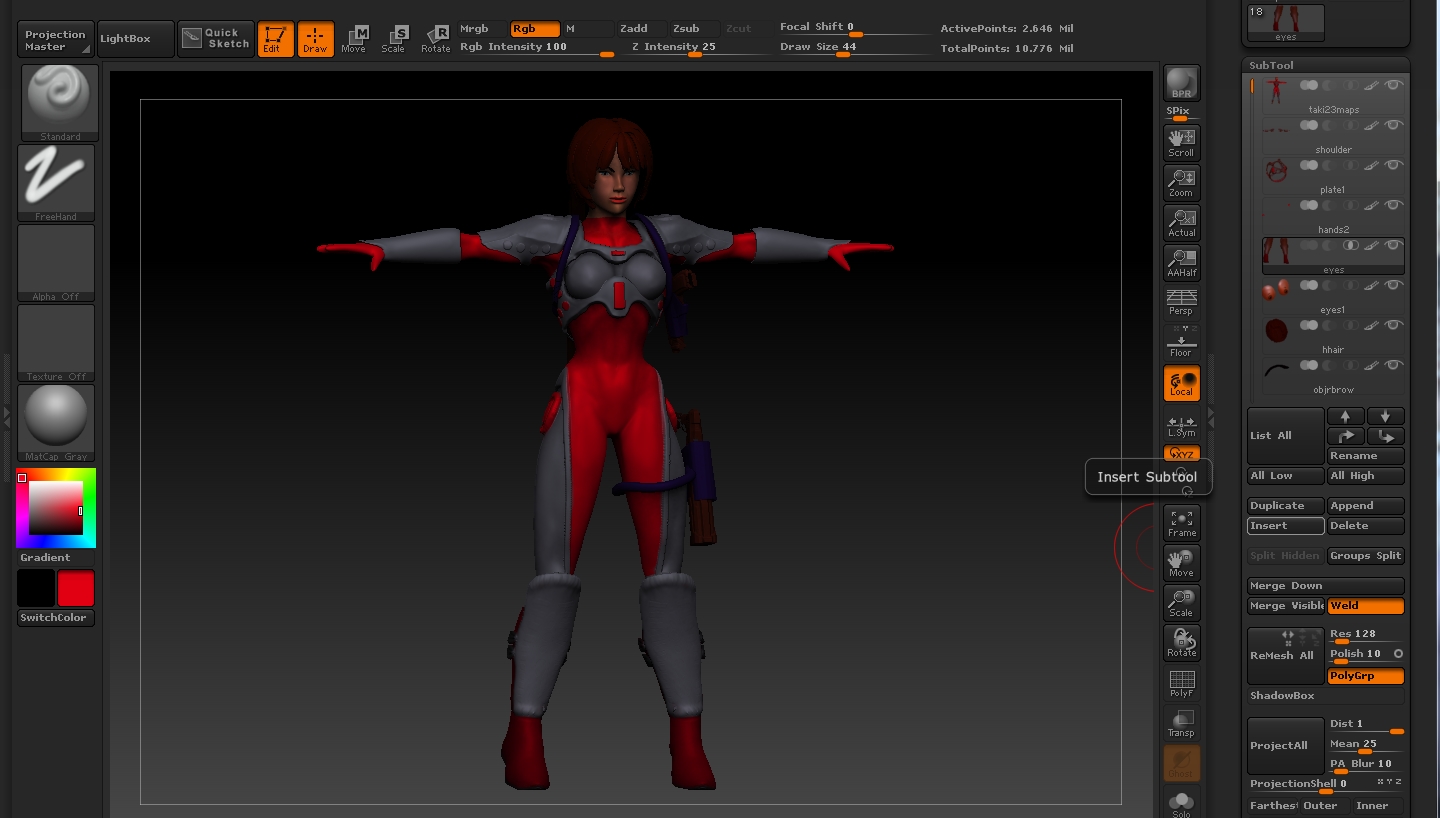Screen dimensions: 1440x818
Task: Select the M material channel
Action: point(588,29)
